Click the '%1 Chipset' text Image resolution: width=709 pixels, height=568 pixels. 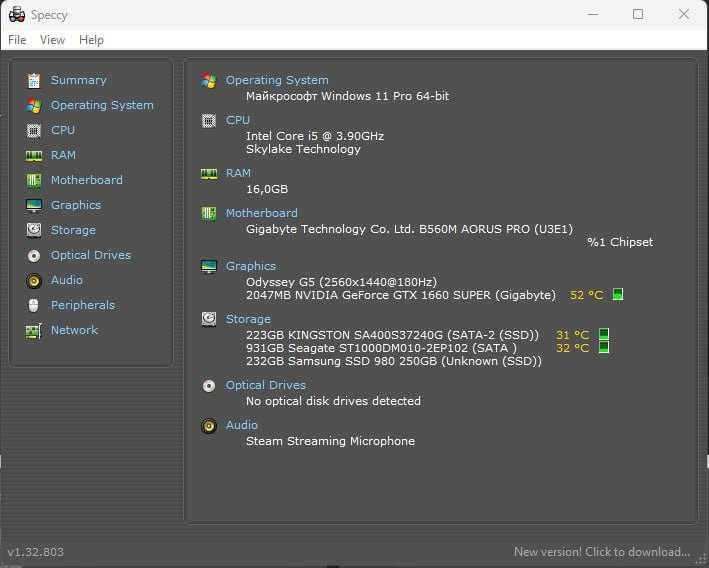tap(620, 242)
